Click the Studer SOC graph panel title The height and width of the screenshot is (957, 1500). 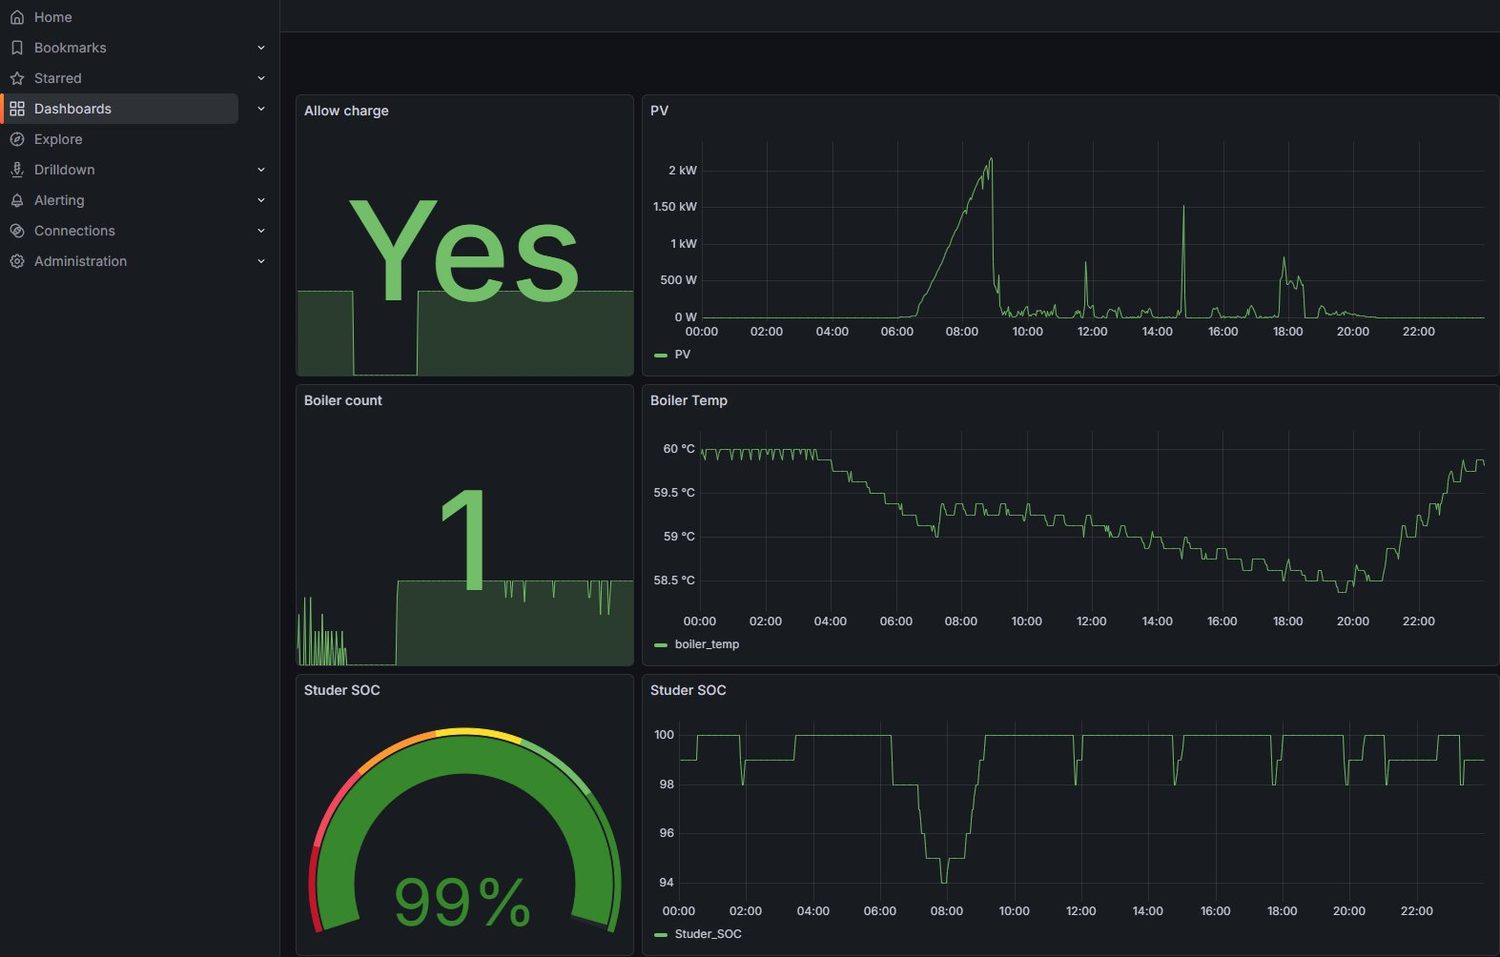point(688,691)
